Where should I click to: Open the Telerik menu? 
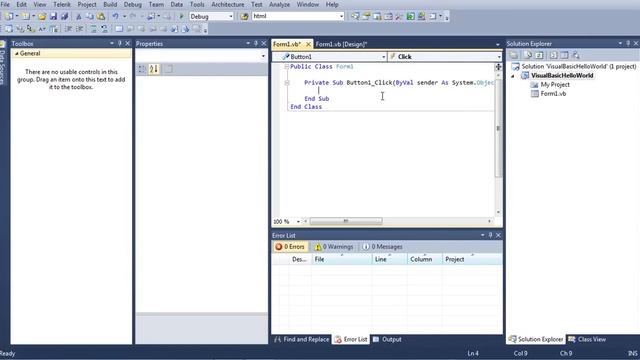pos(62,4)
